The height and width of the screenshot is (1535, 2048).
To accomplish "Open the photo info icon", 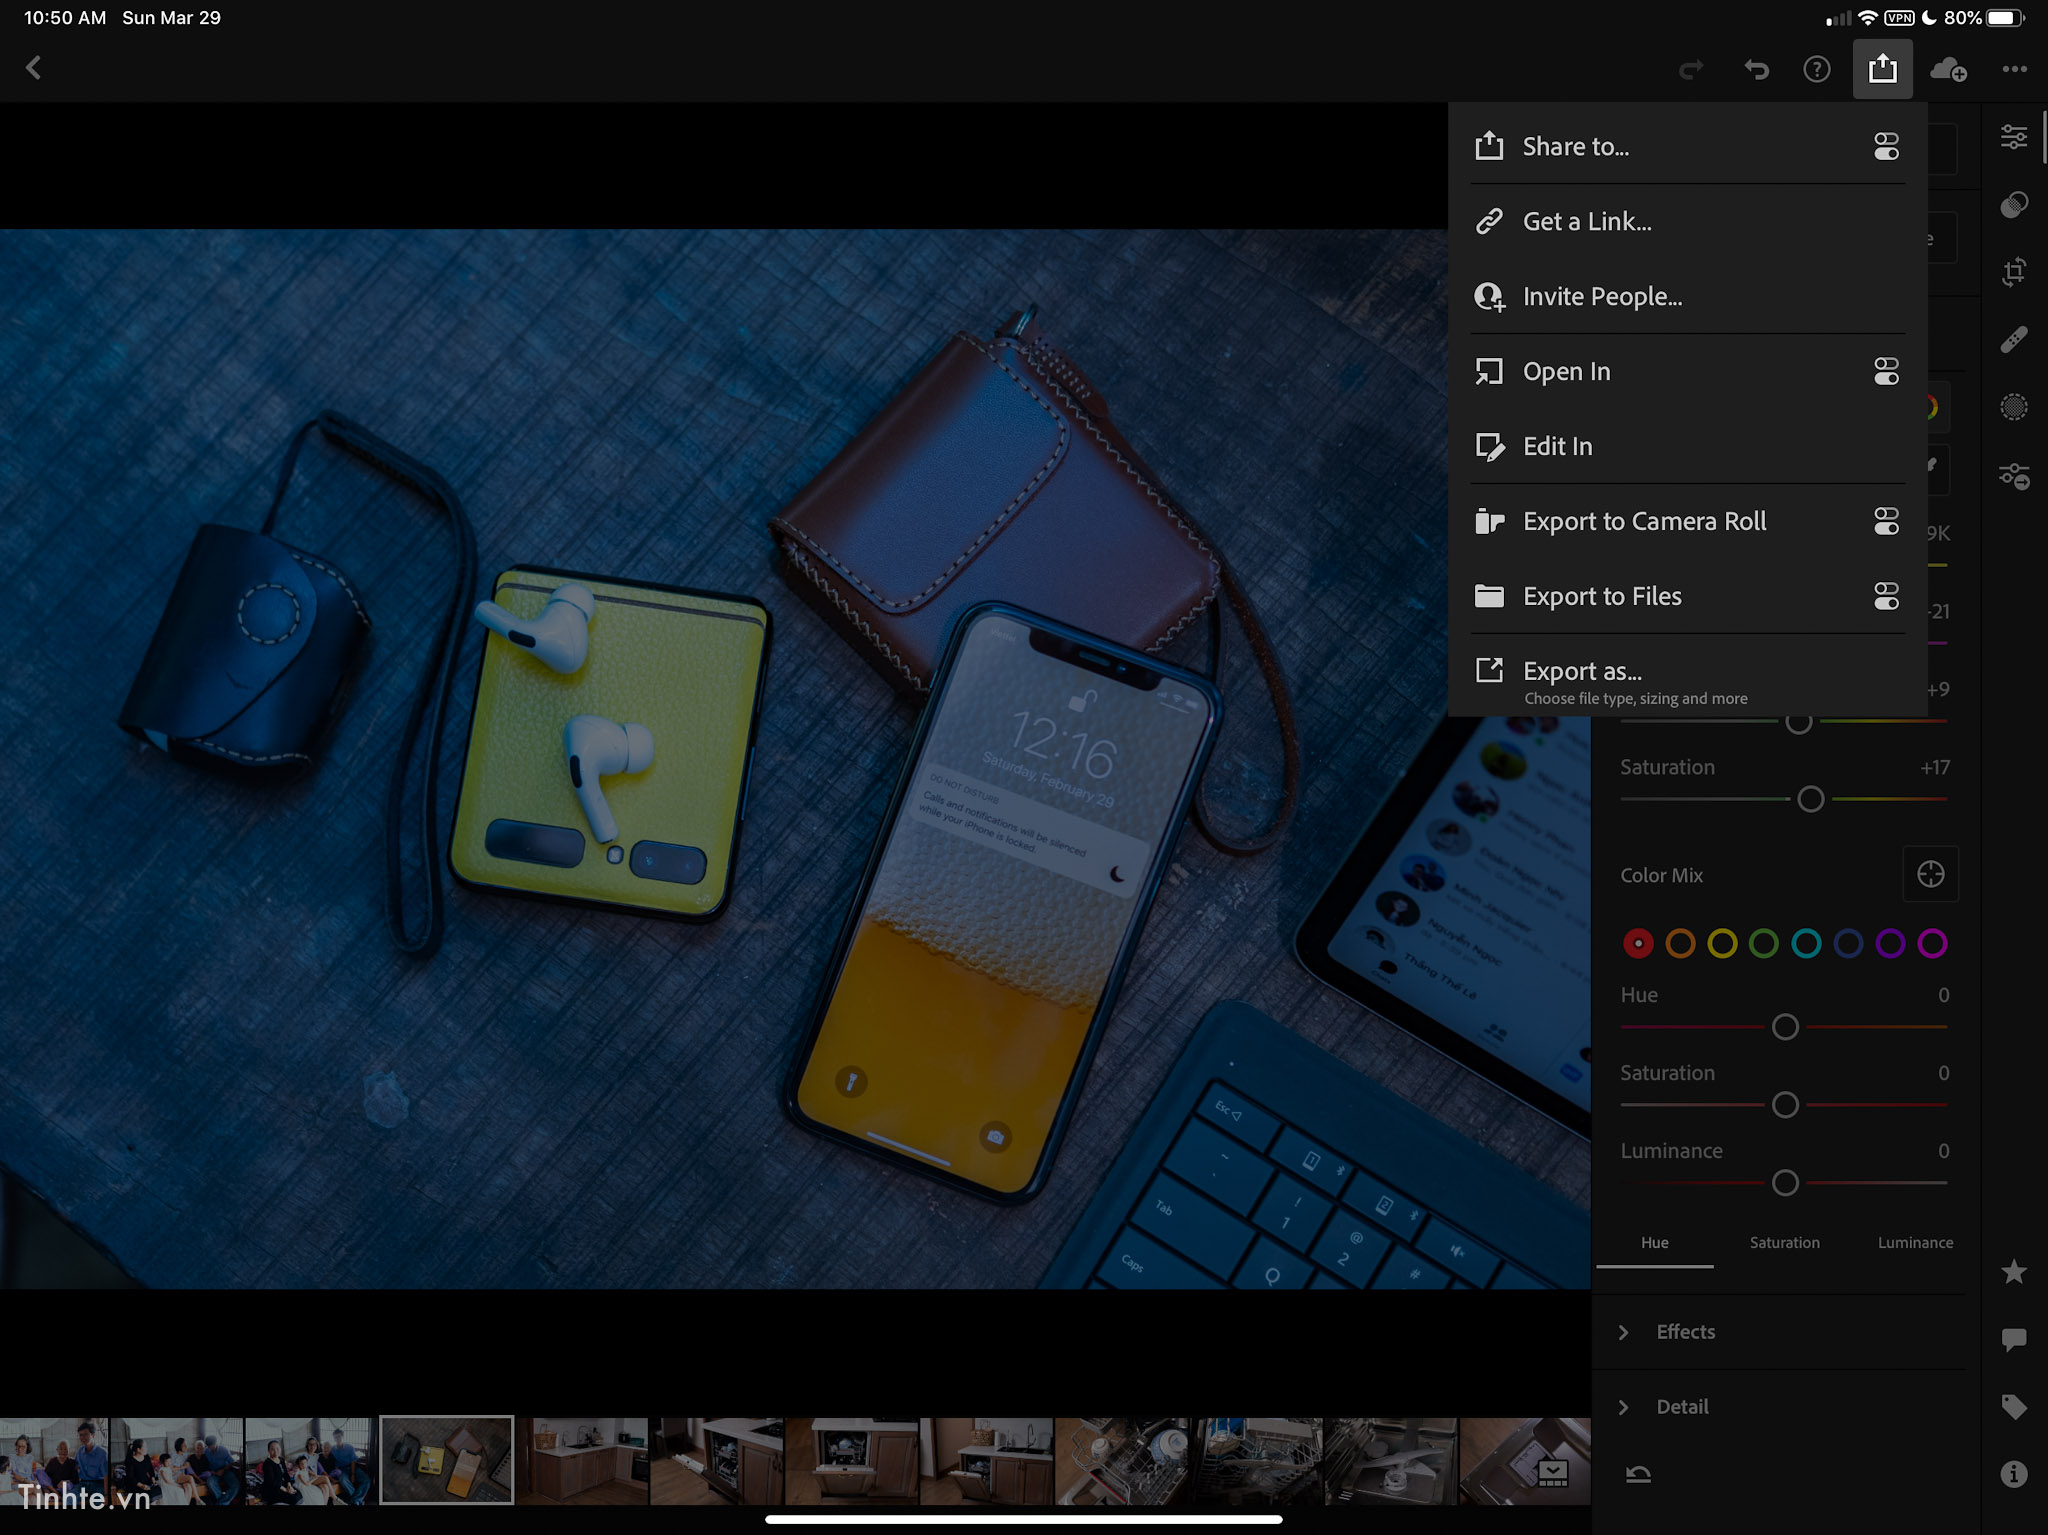I will (x=2014, y=1474).
